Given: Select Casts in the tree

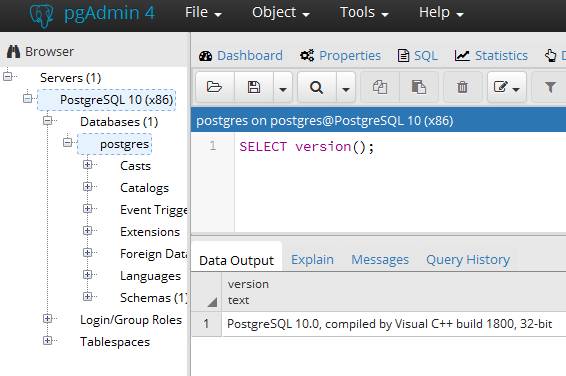Looking at the screenshot, I should [135, 166].
